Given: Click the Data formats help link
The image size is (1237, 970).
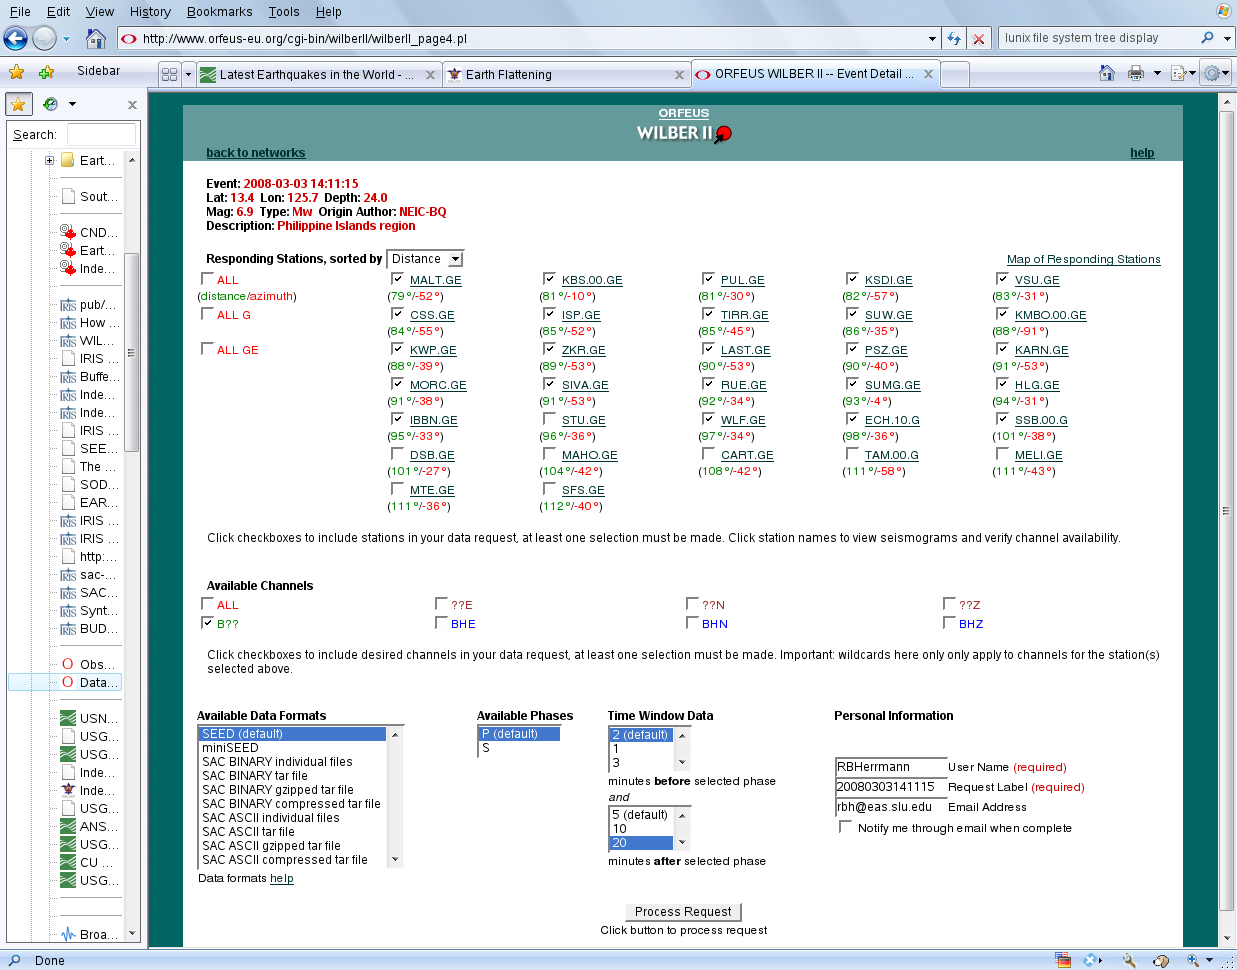Looking at the screenshot, I should 282,878.
